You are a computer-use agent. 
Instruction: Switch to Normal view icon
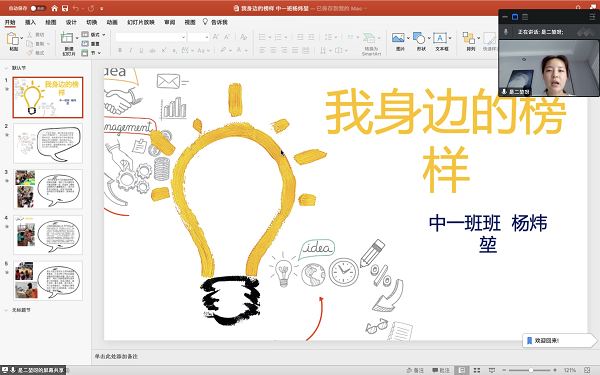click(462, 370)
